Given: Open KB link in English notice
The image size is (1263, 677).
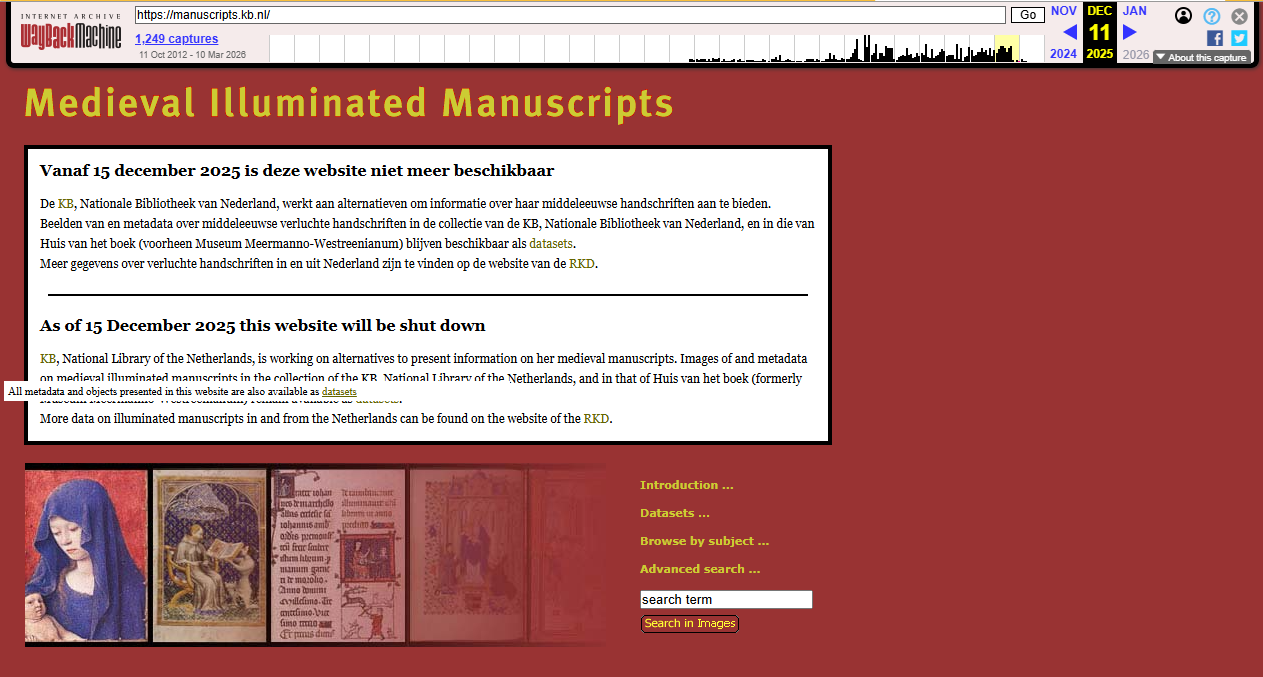Looking at the screenshot, I should coord(48,358).
